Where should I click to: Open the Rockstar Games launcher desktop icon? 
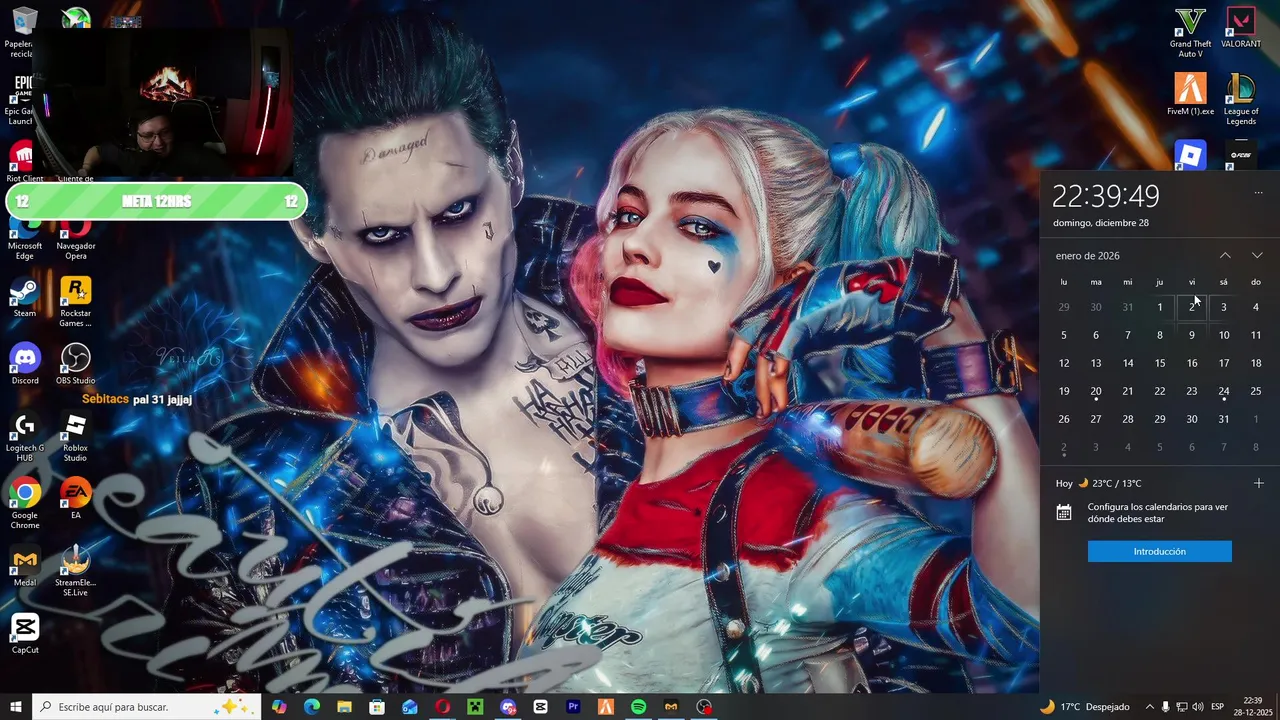point(76,301)
